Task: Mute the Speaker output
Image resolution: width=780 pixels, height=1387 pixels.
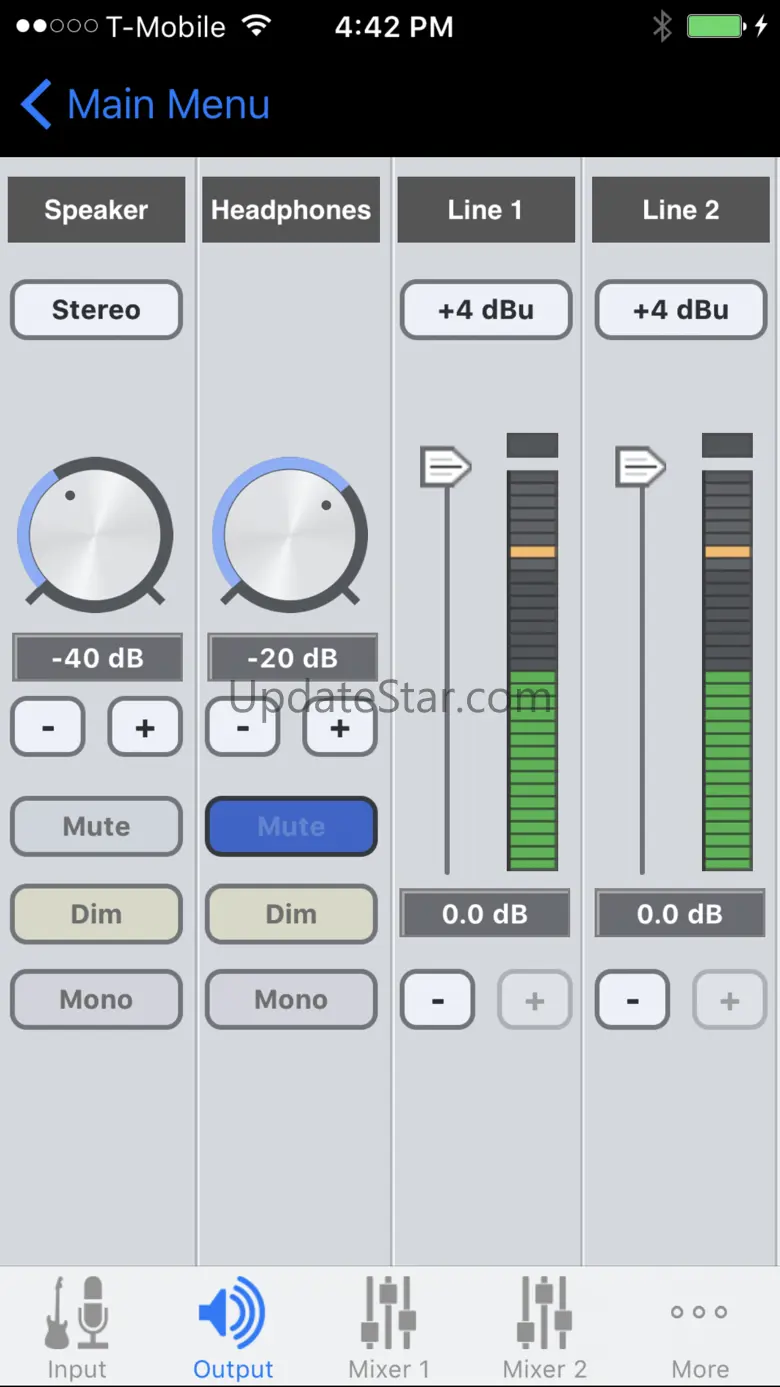Action: 96,826
